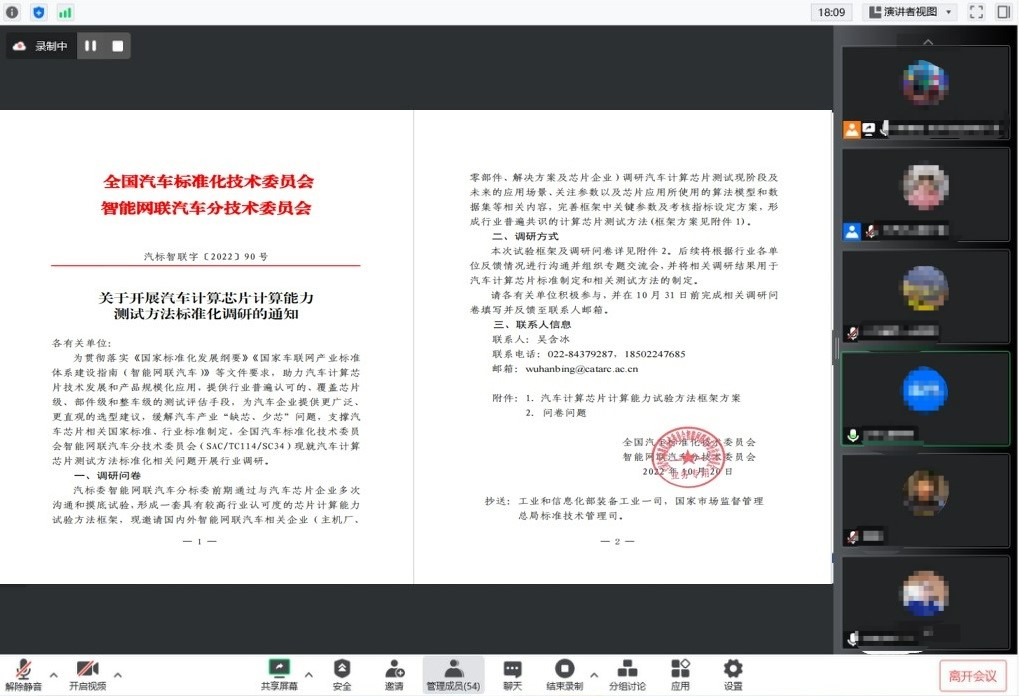
Task: Open the Invite (邀请) dialog
Action: (394, 675)
